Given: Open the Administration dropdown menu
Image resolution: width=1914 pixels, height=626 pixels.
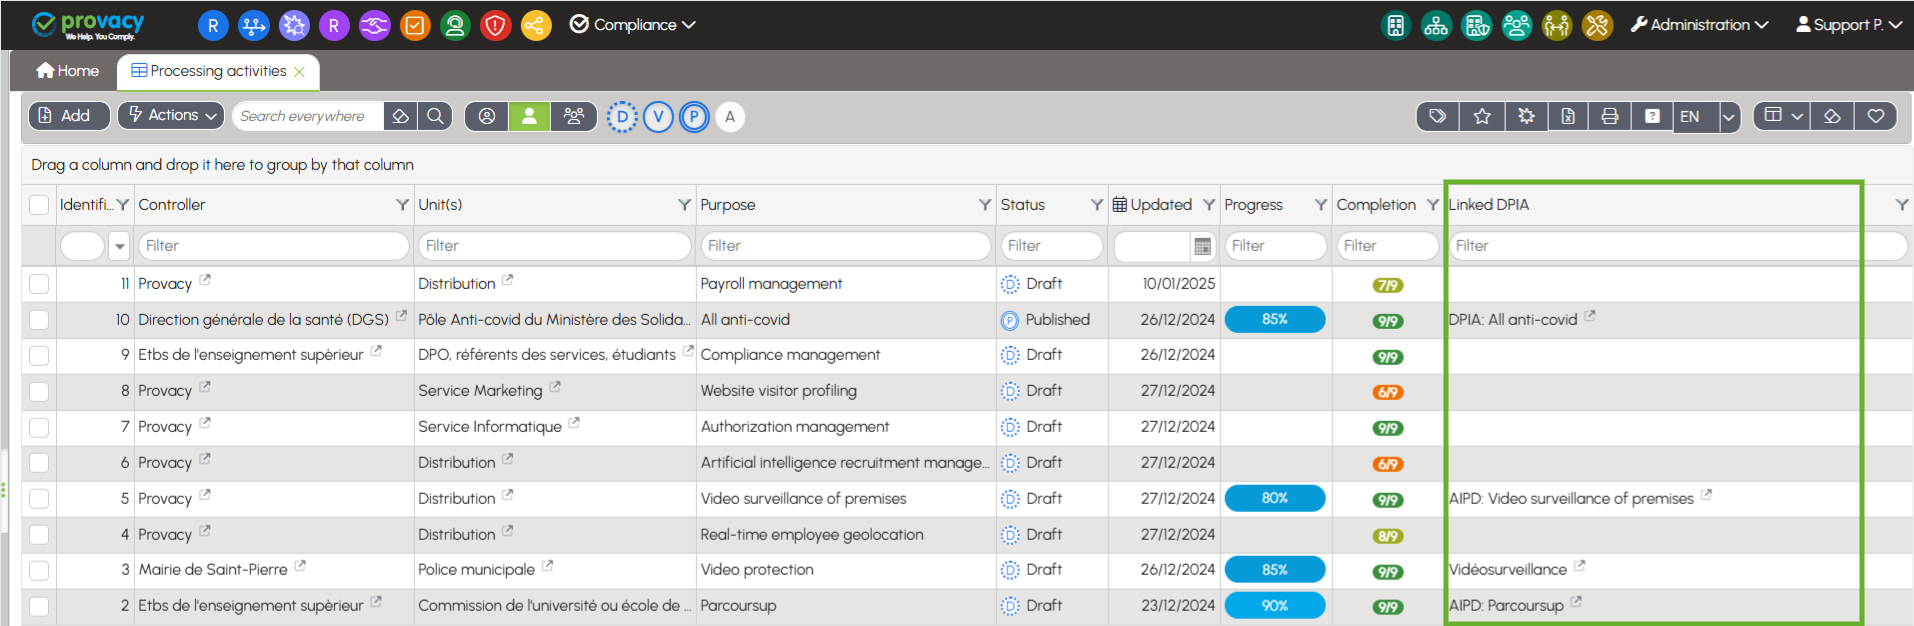Looking at the screenshot, I should point(1699,25).
